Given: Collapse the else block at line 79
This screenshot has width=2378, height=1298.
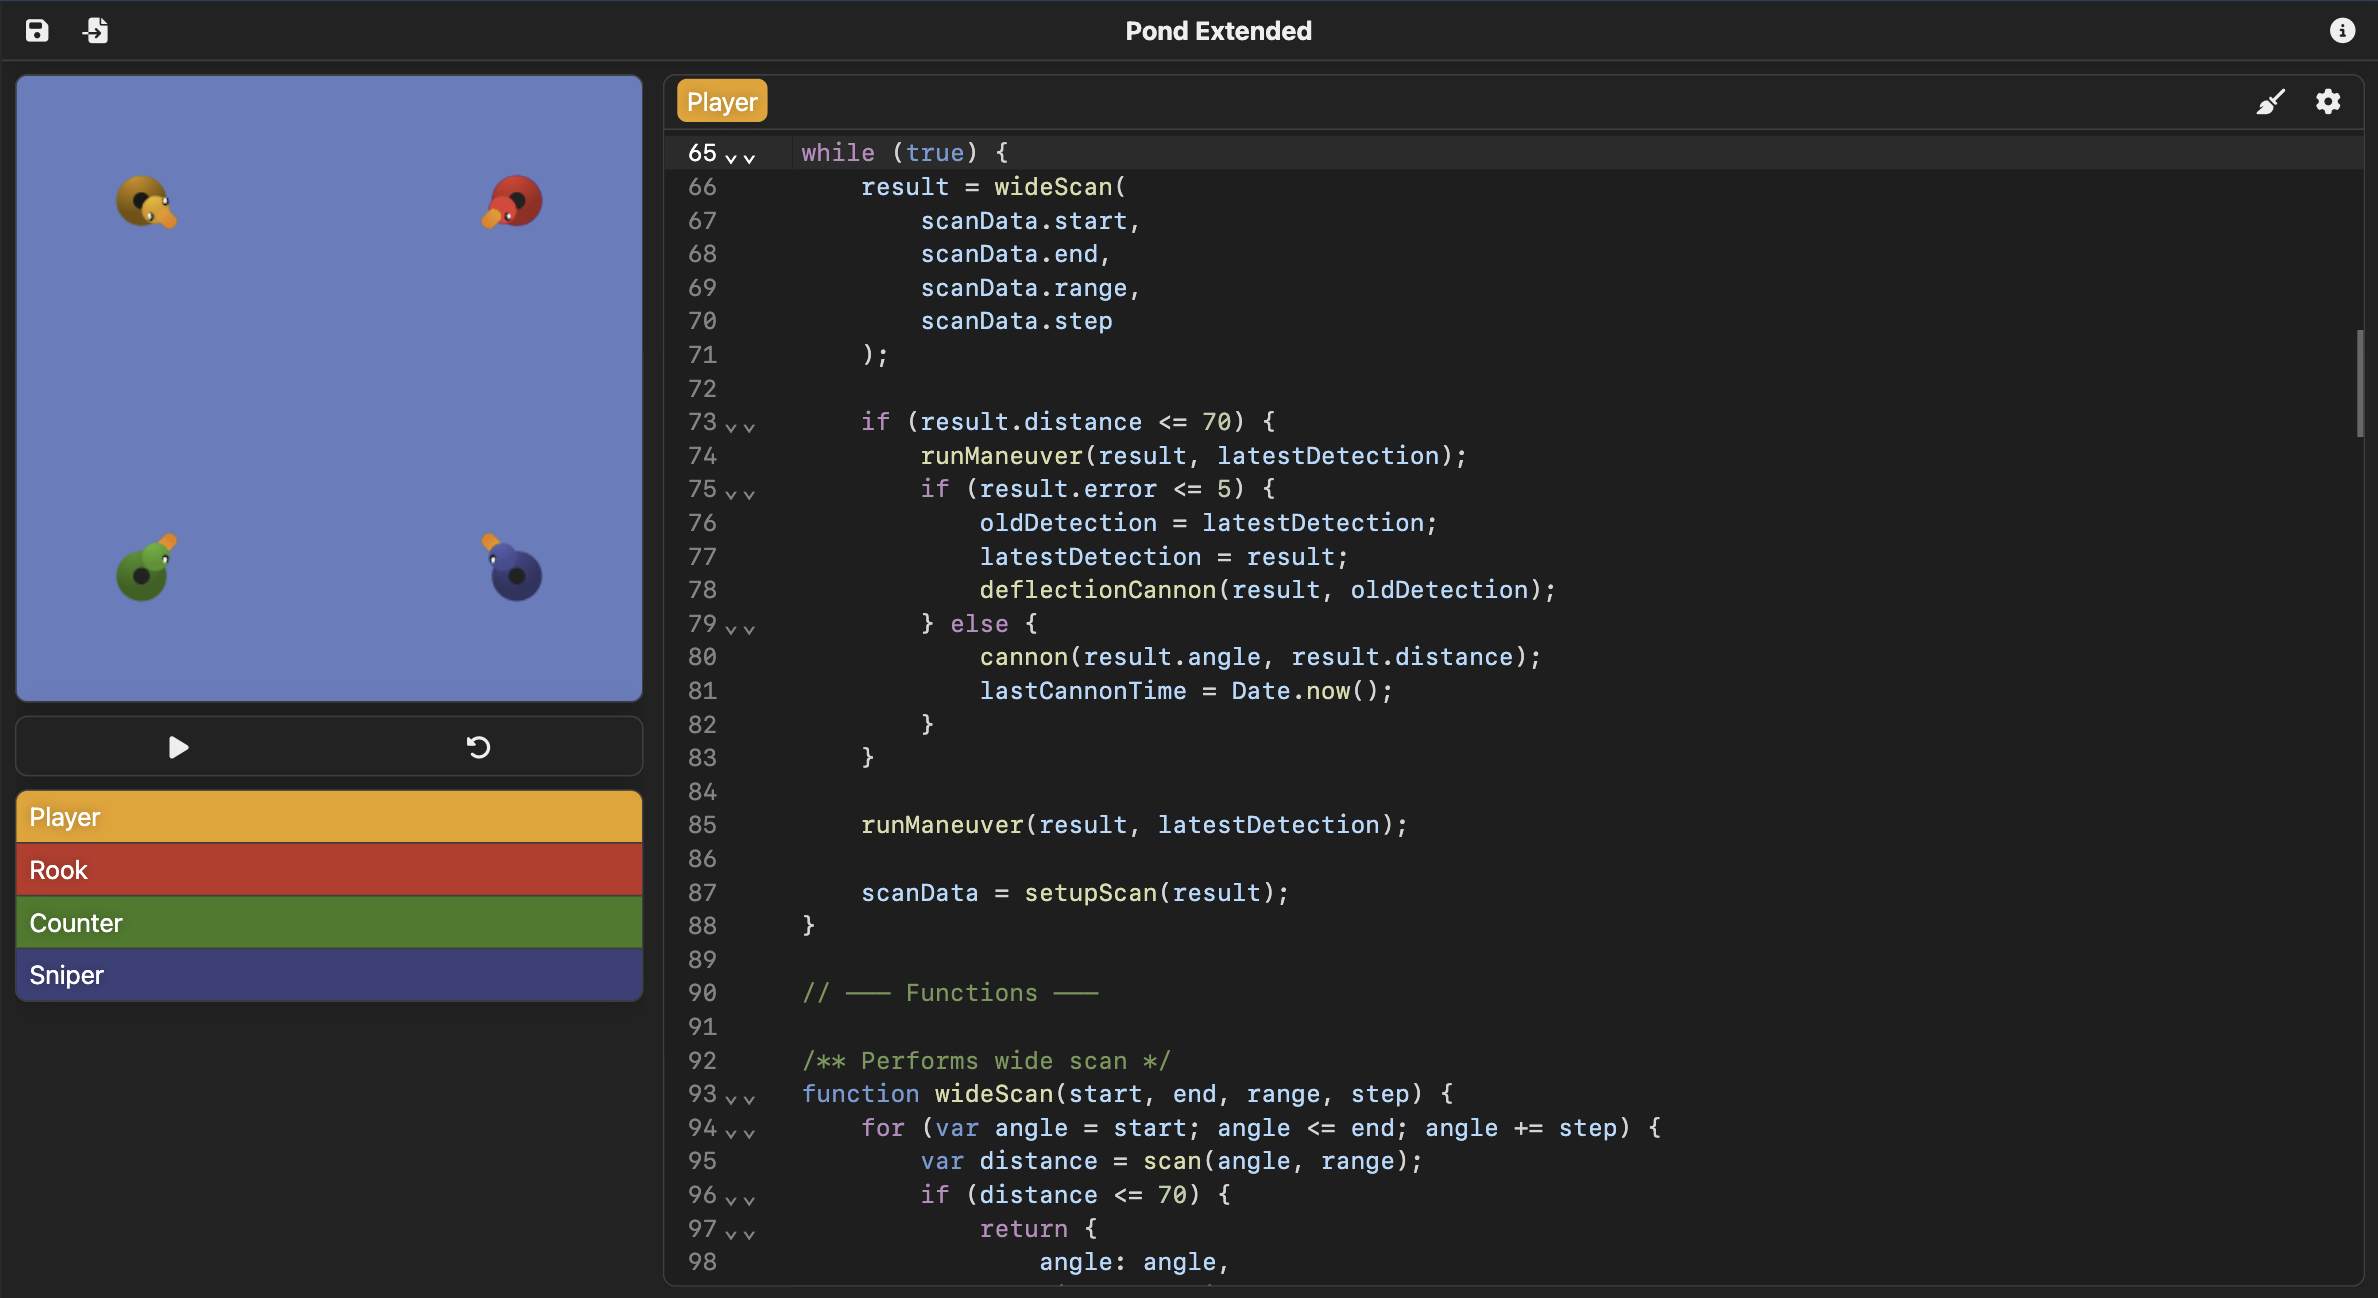Looking at the screenshot, I should pos(740,628).
